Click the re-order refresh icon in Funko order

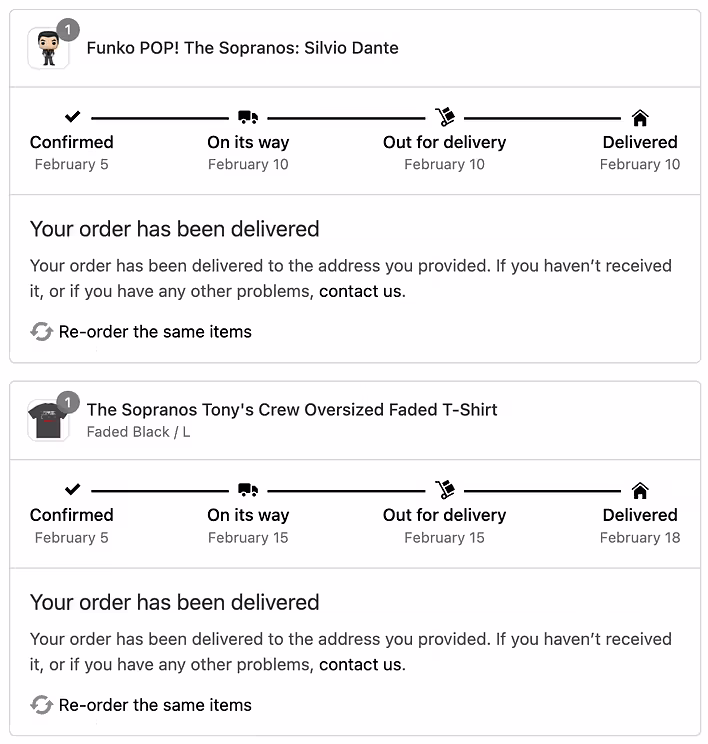coord(41,332)
